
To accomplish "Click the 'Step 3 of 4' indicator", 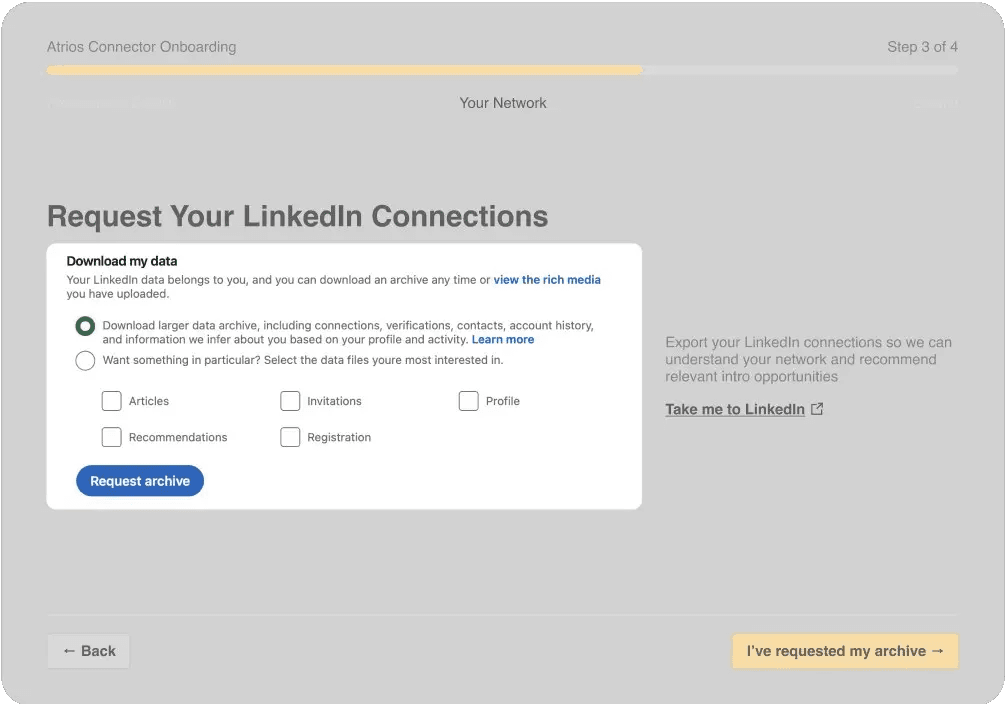I will pyautogui.click(x=922, y=47).
